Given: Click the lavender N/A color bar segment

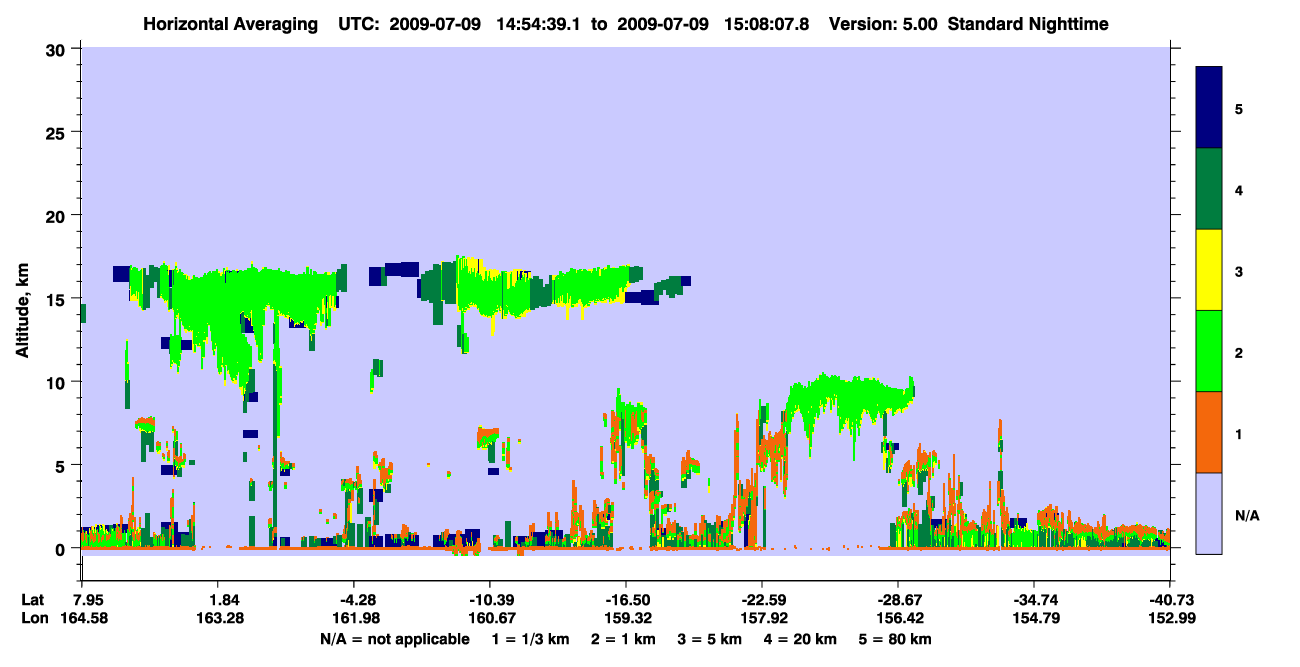Looking at the screenshot, I should point(1209,513).
